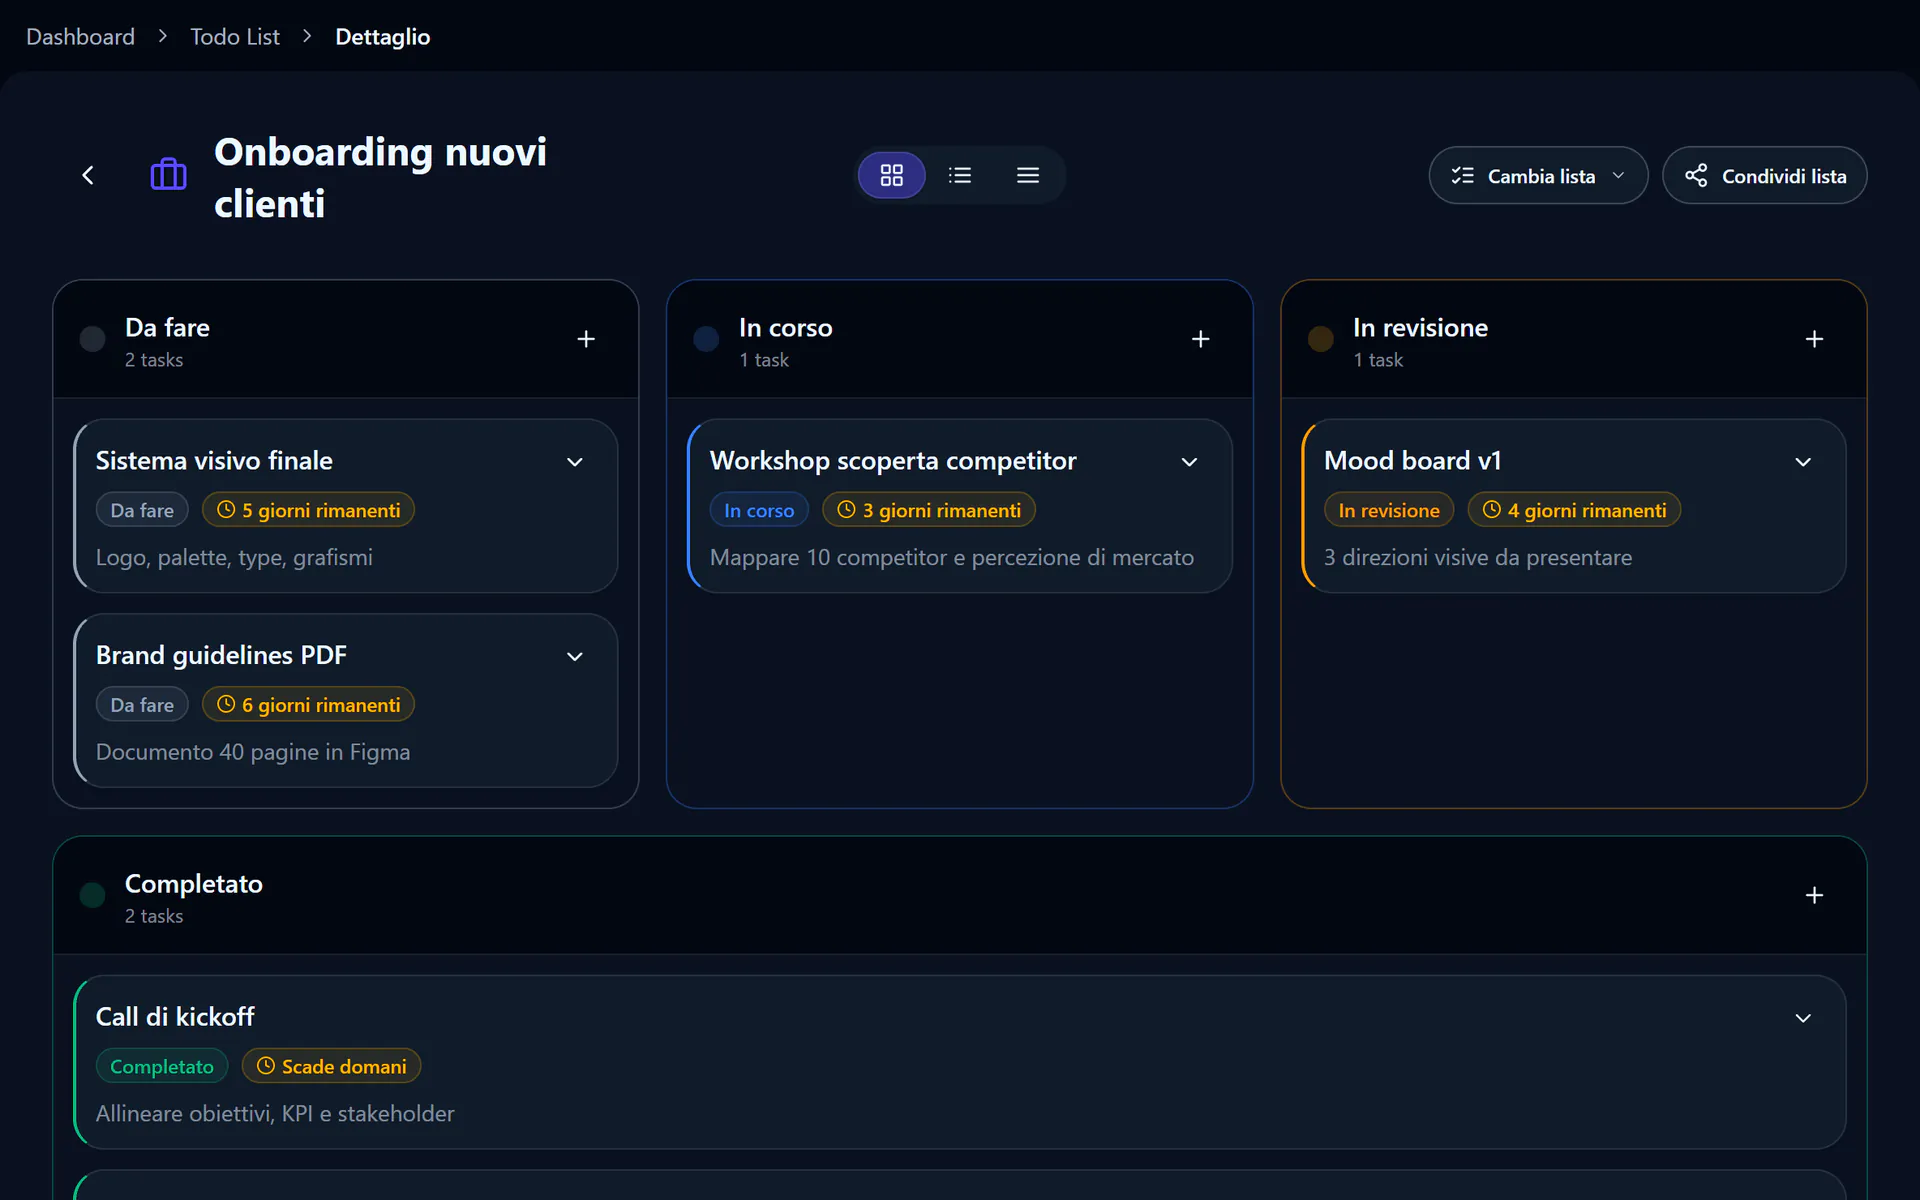Expand the Workshop scoperta competitor card
This screenshot has height=1200, width=1920.
tap(1189, 462)
